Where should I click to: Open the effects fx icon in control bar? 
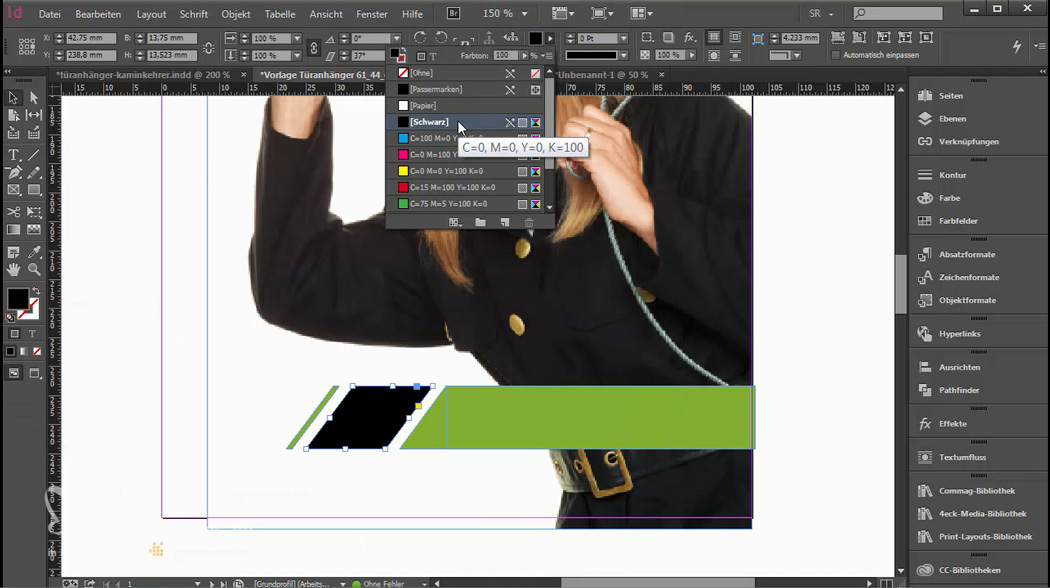689,38
